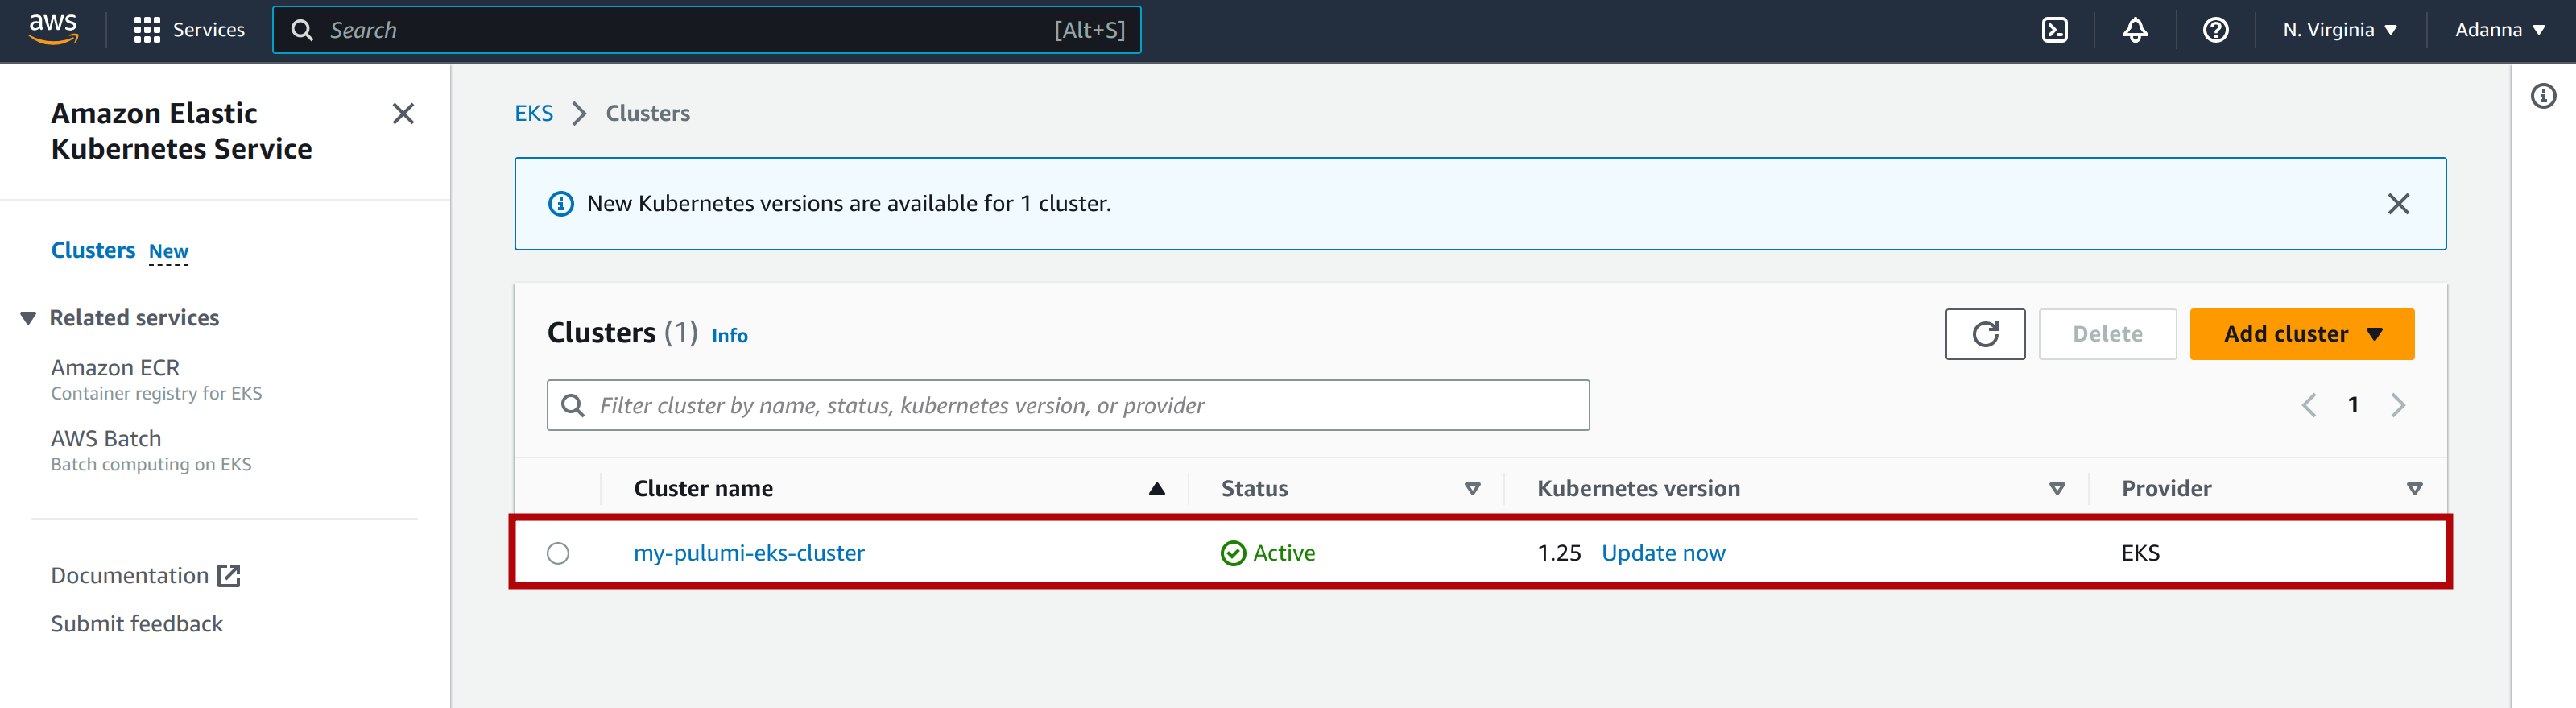Select the my-pulumi-eks-cluster radio button

coord(558,553)
